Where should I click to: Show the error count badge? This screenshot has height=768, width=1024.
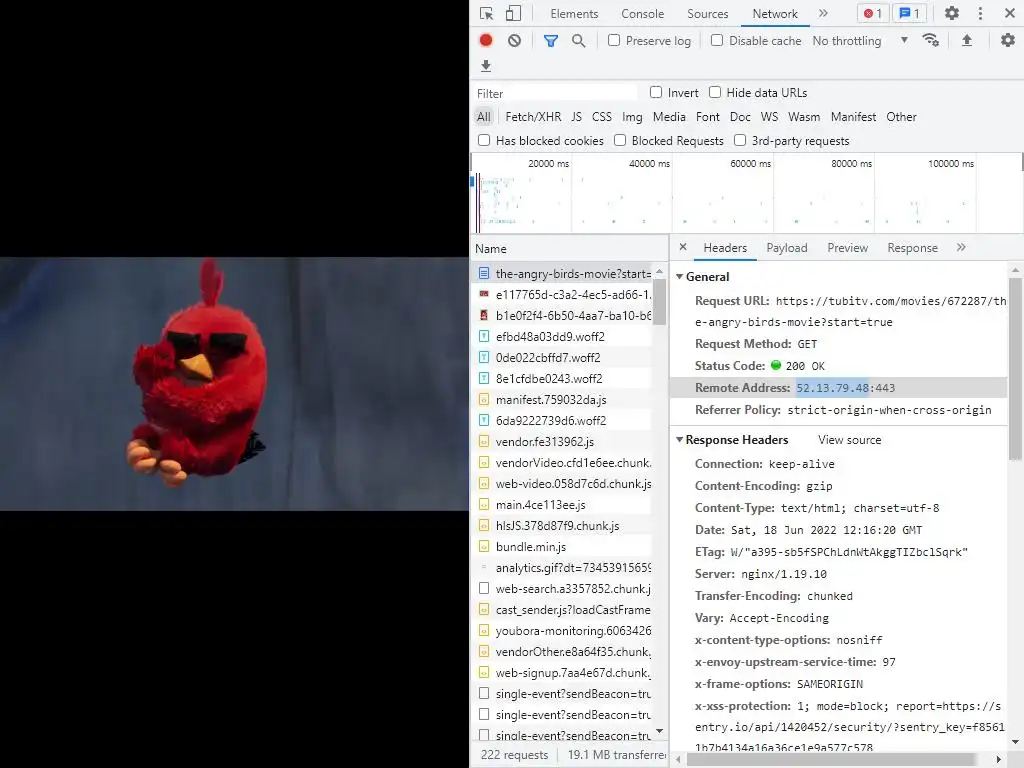pos(872,13)
